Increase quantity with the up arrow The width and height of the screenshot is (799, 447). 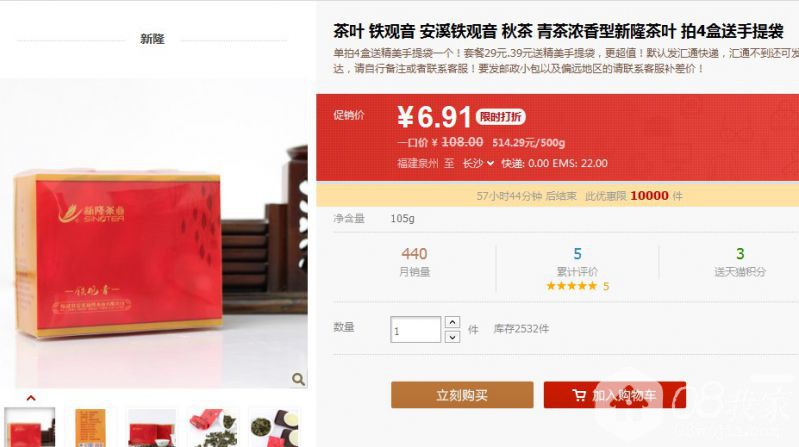coord(452,322)
